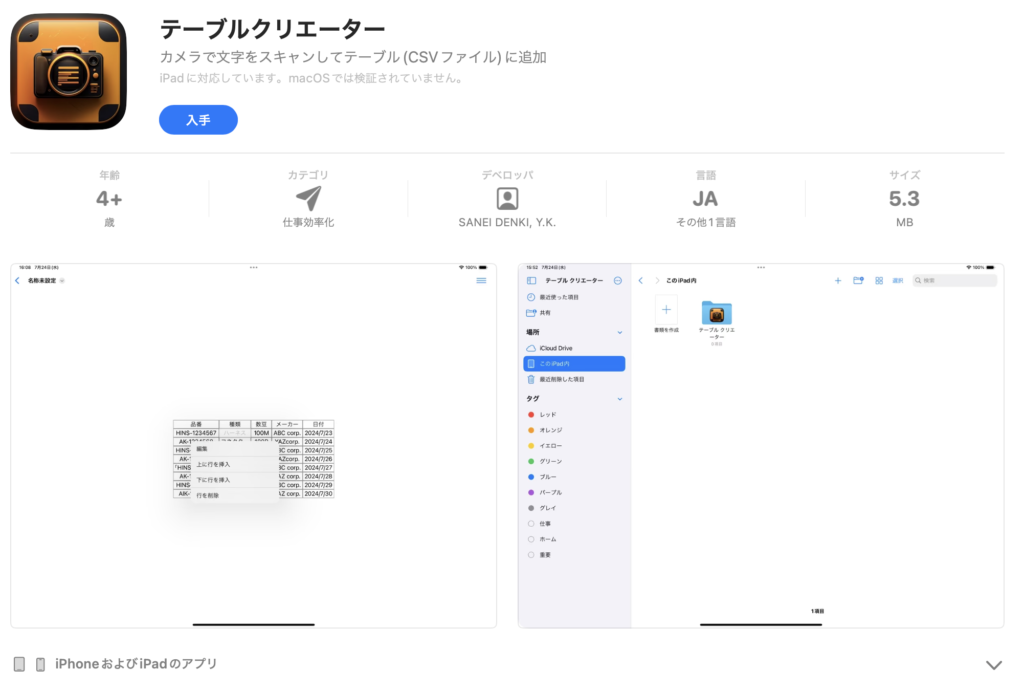Click the hamburger menu icon in first screenshot
The image size is (1024, 692).
[481, 281]
